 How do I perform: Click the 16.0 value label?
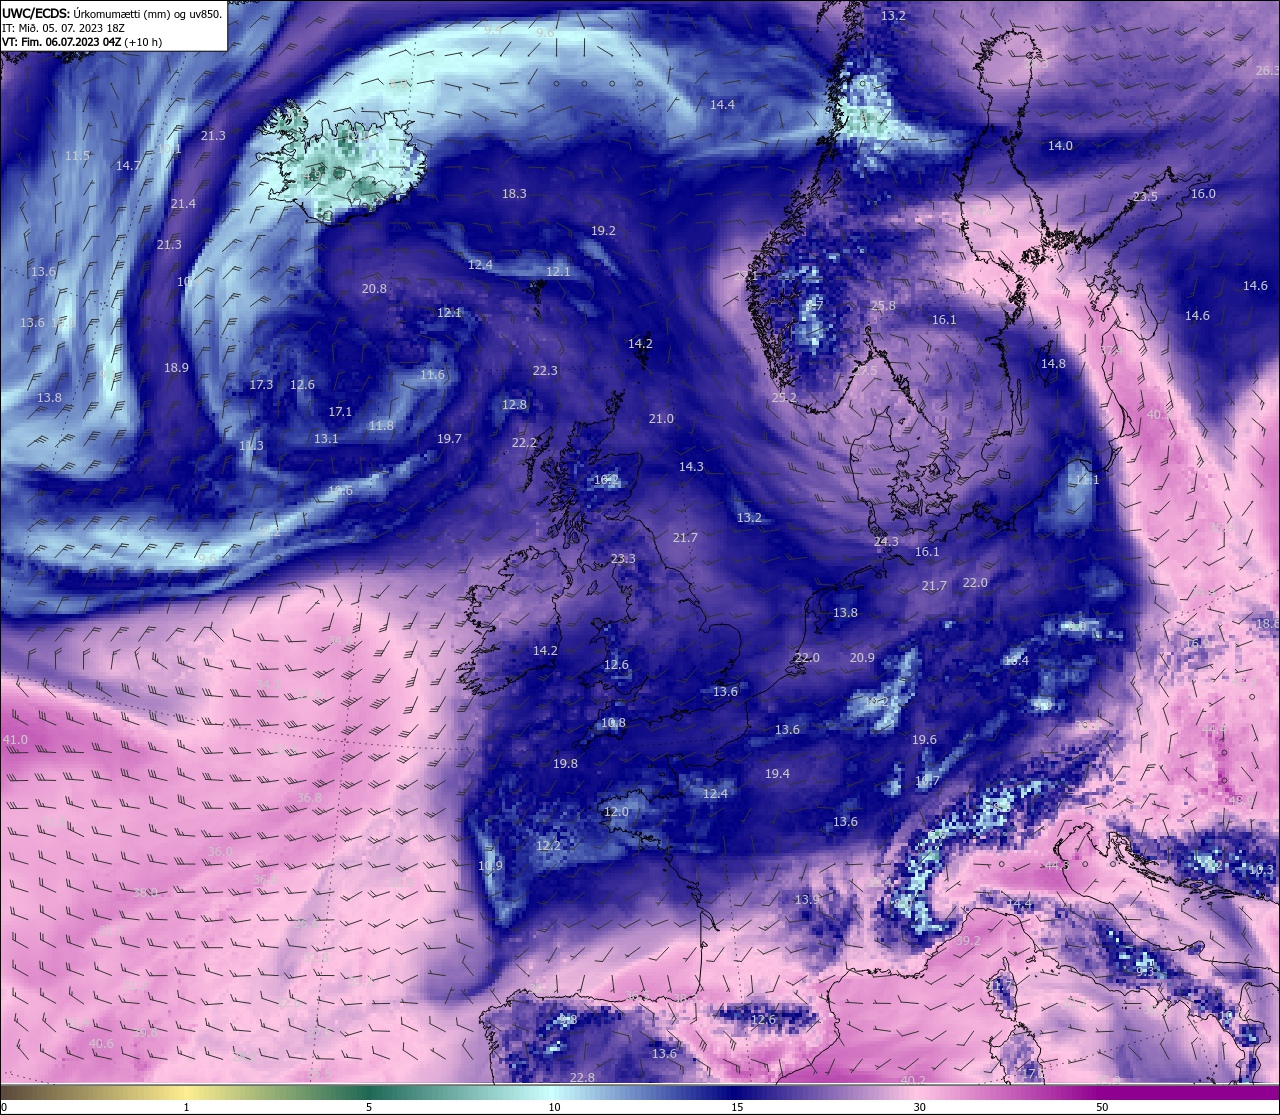tap(1203, 194)
